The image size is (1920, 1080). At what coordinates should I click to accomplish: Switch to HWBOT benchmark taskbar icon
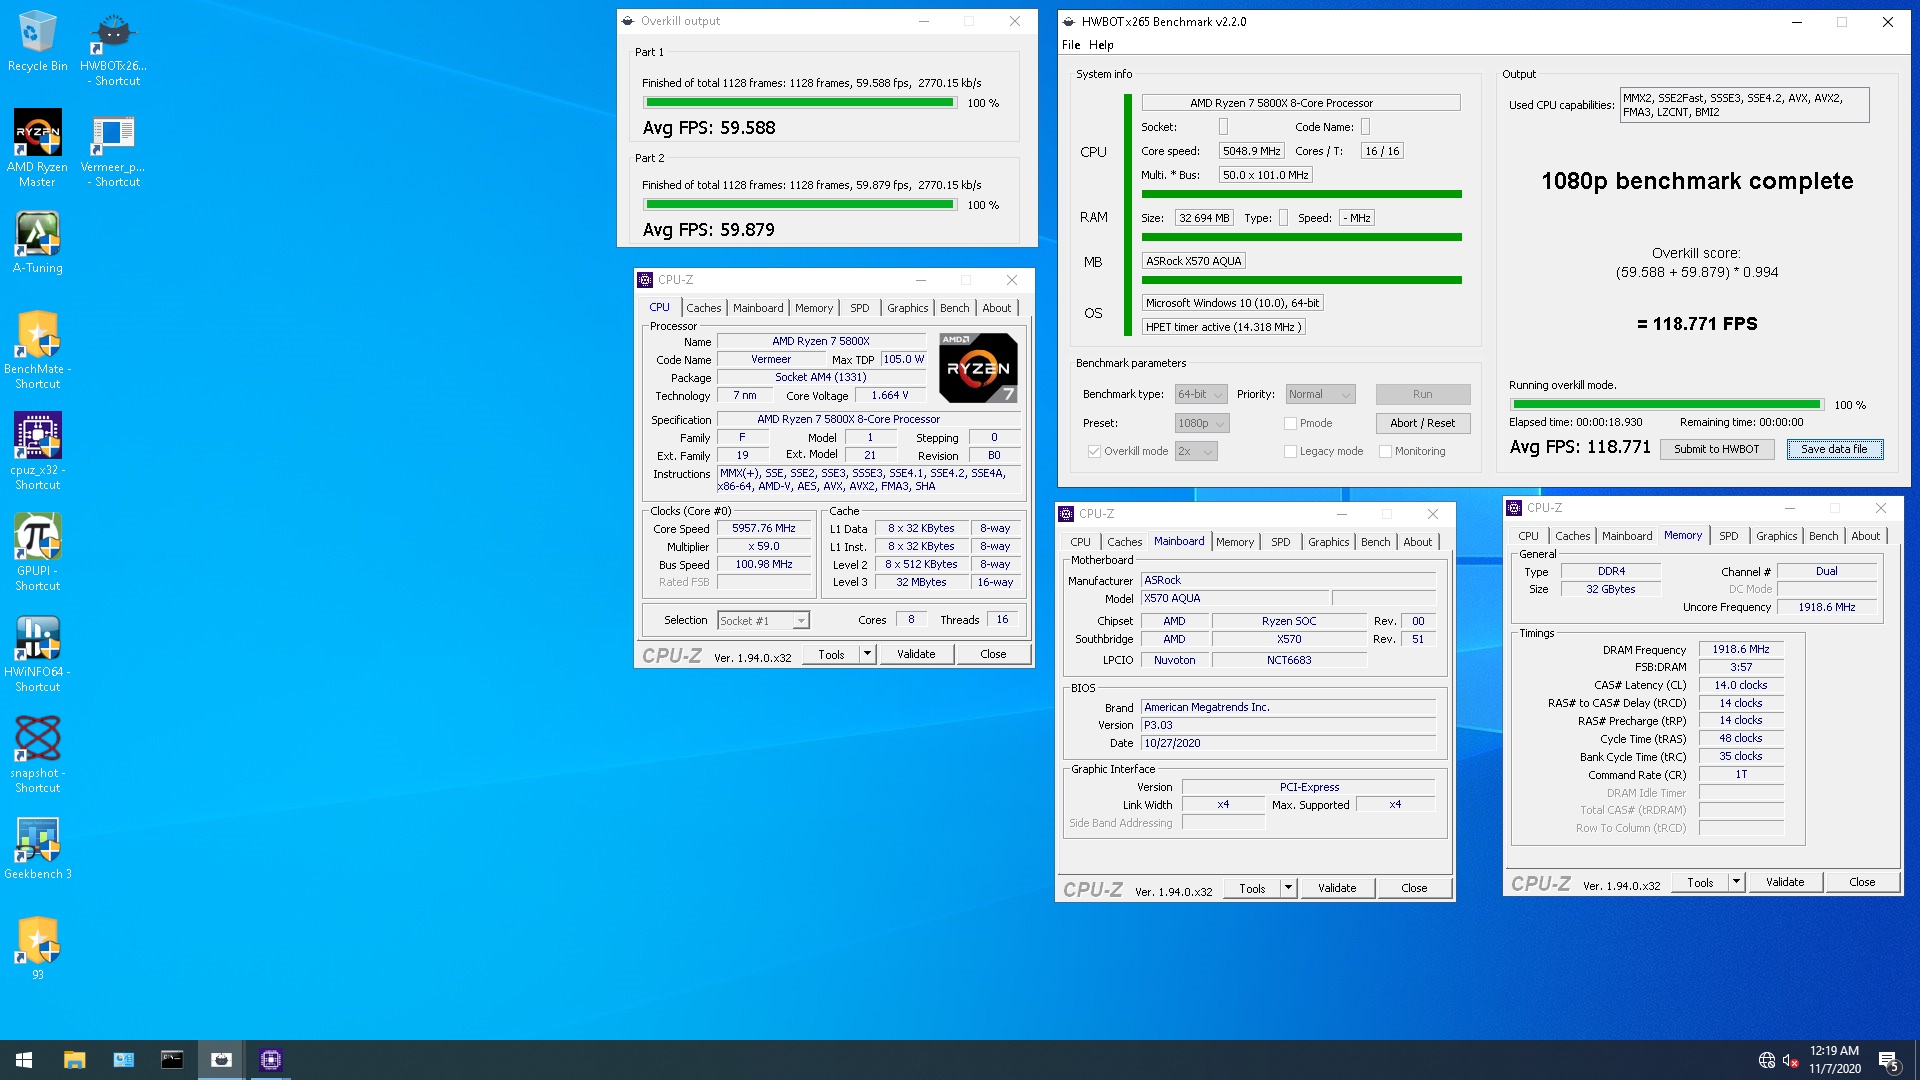[221, 1060]
